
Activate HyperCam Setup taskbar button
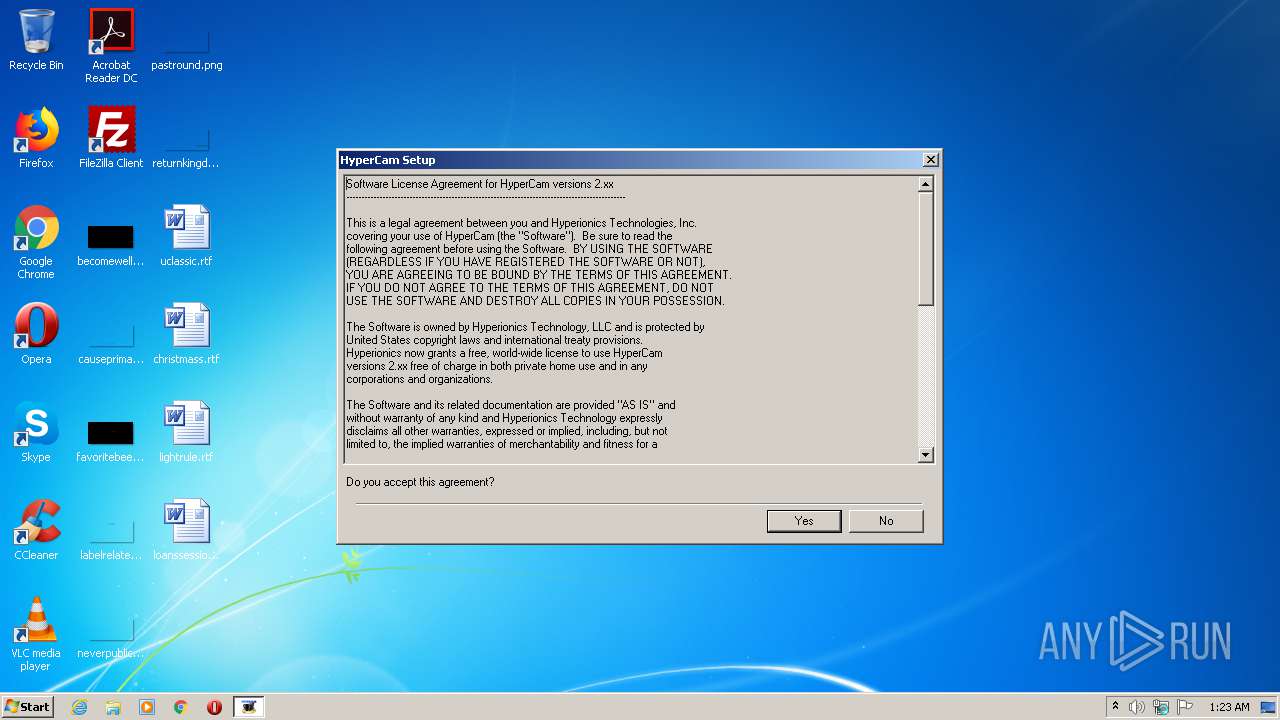pyautogui.click(x=249, y=707)
